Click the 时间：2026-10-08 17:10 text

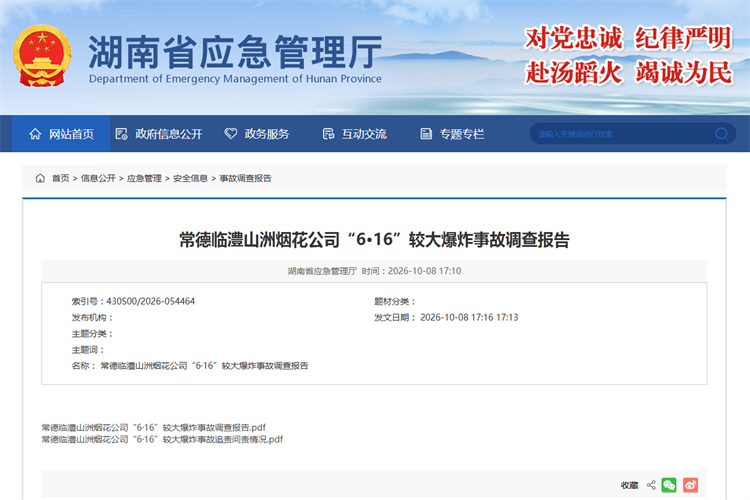[x=411, y=271]
